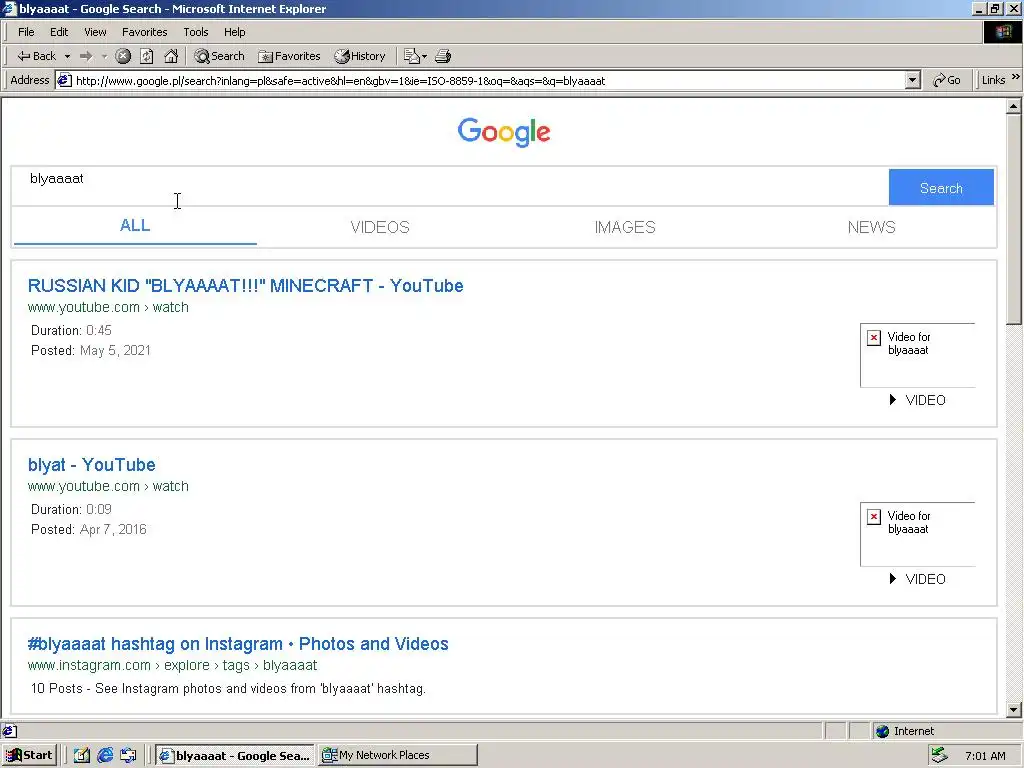Image resolution: width=1024 pixels, height=768 pixels.
Task: Click the 'Posted: Apr 7, 2016' text
Action: 89,530
